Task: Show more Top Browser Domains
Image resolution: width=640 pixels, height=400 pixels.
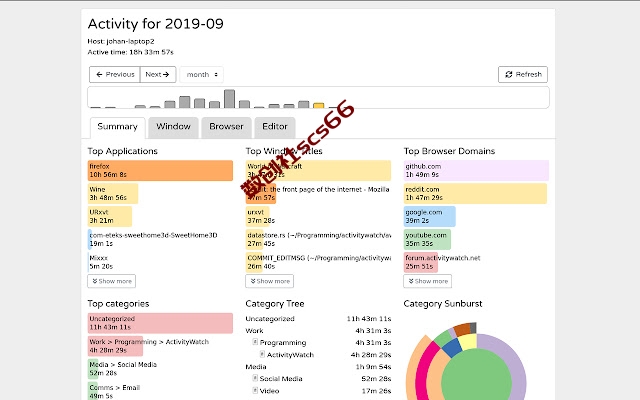Action: 427,281
